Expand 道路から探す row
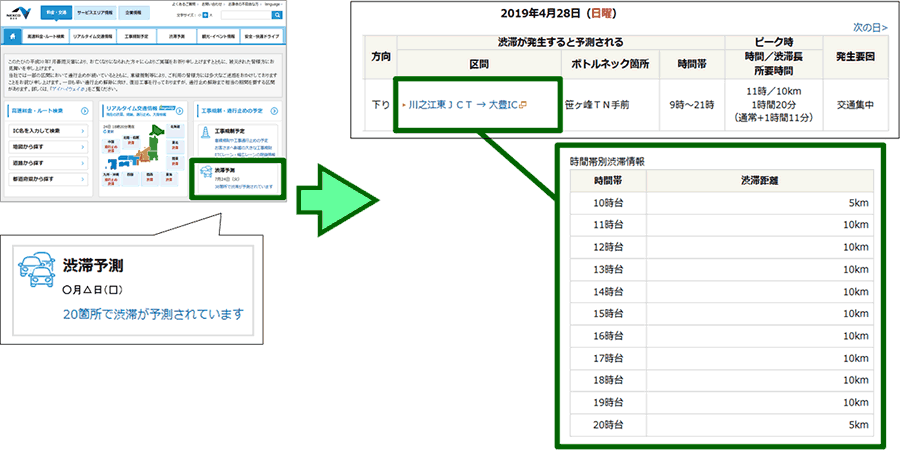900x450 pixels. coord(48,164)
